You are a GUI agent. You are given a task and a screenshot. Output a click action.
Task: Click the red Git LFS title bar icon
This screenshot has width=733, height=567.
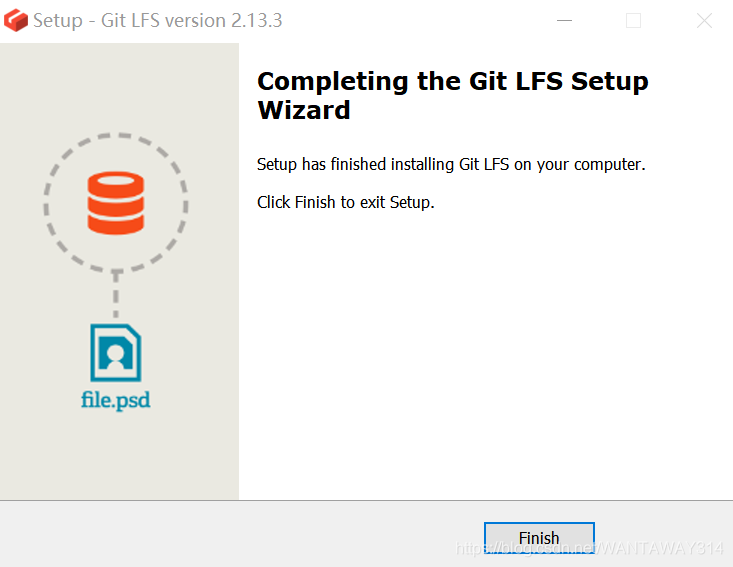(16, 21)
